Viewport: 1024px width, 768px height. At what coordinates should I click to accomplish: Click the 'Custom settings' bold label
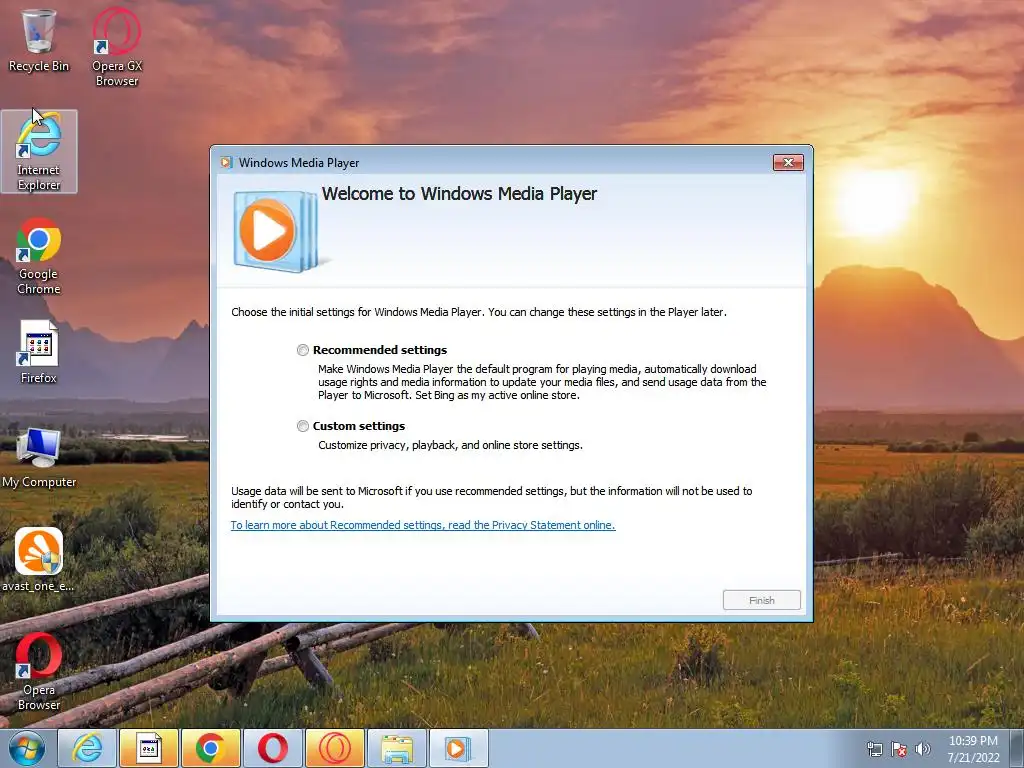pyautogui.click(x=359, y=426)
